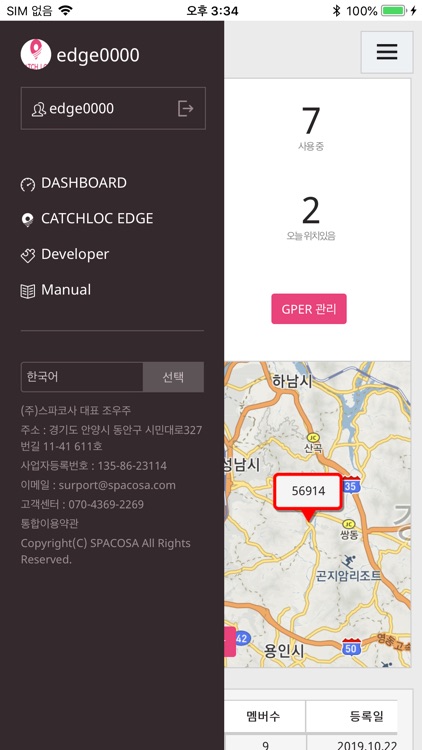Viewport: 422px width, 750px height.
Task: Click the 등록일 column header
Action: point(366,716)
